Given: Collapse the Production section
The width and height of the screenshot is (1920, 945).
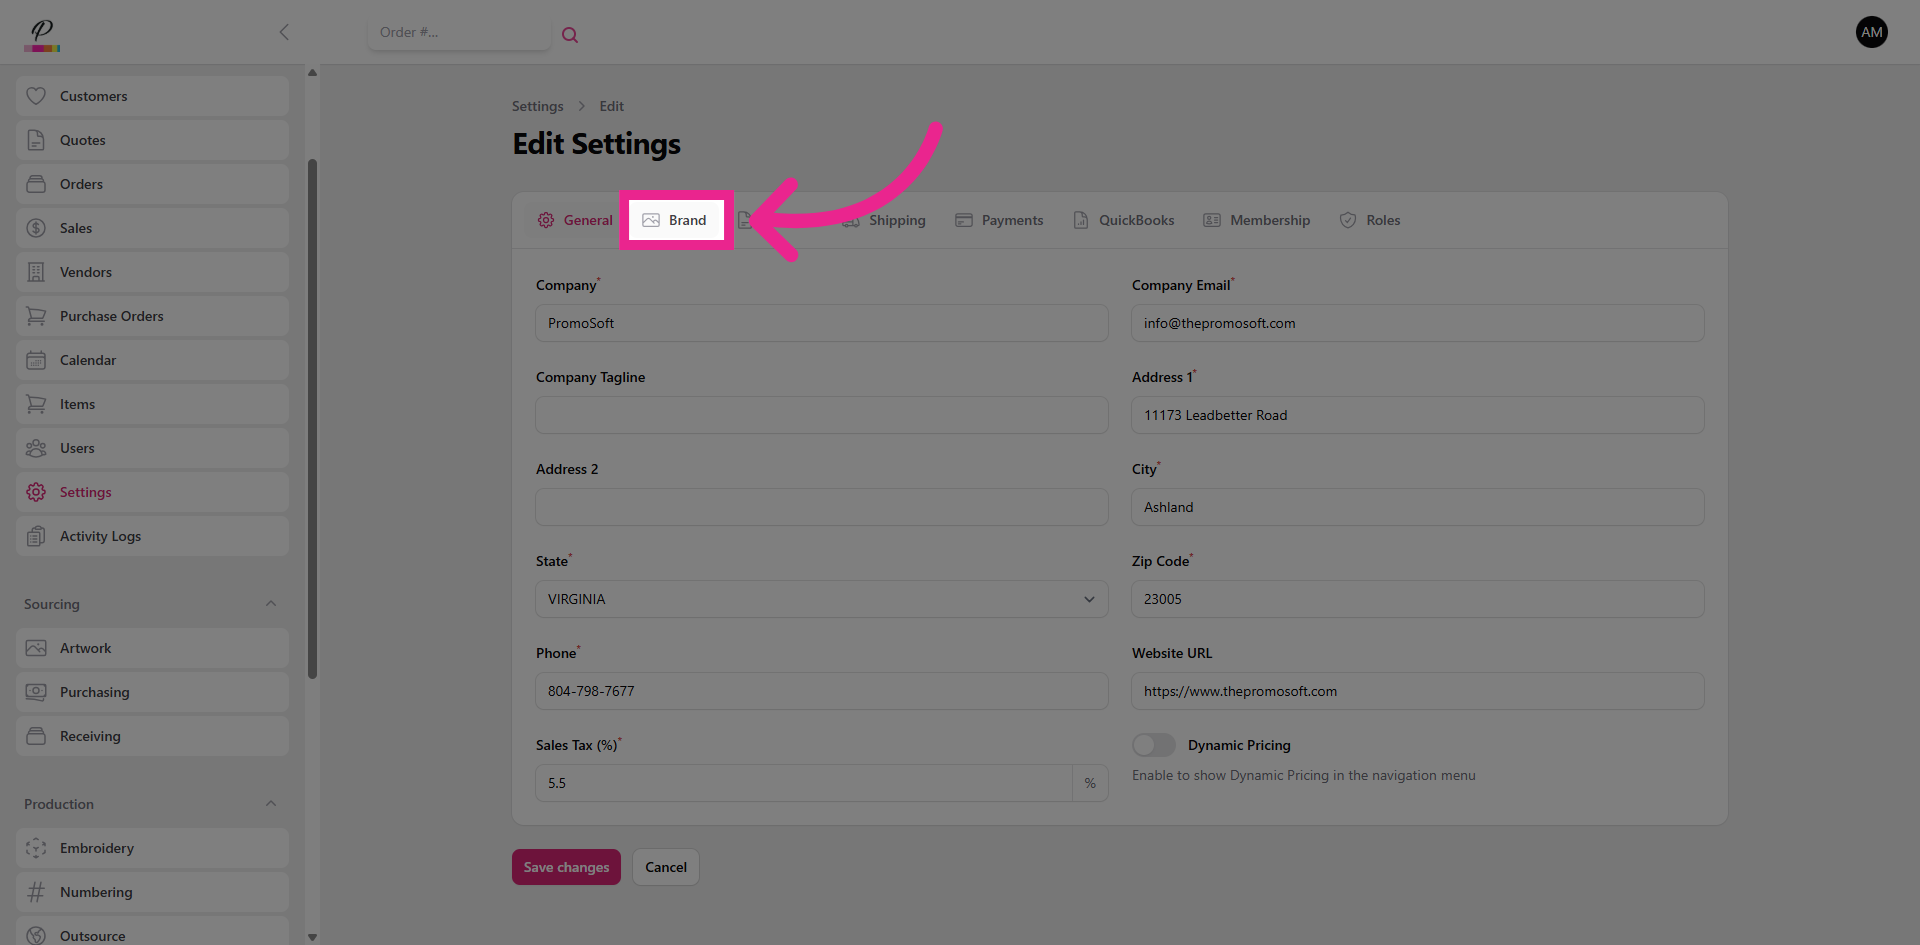Looking at the screenshot, I should [271, 804].
